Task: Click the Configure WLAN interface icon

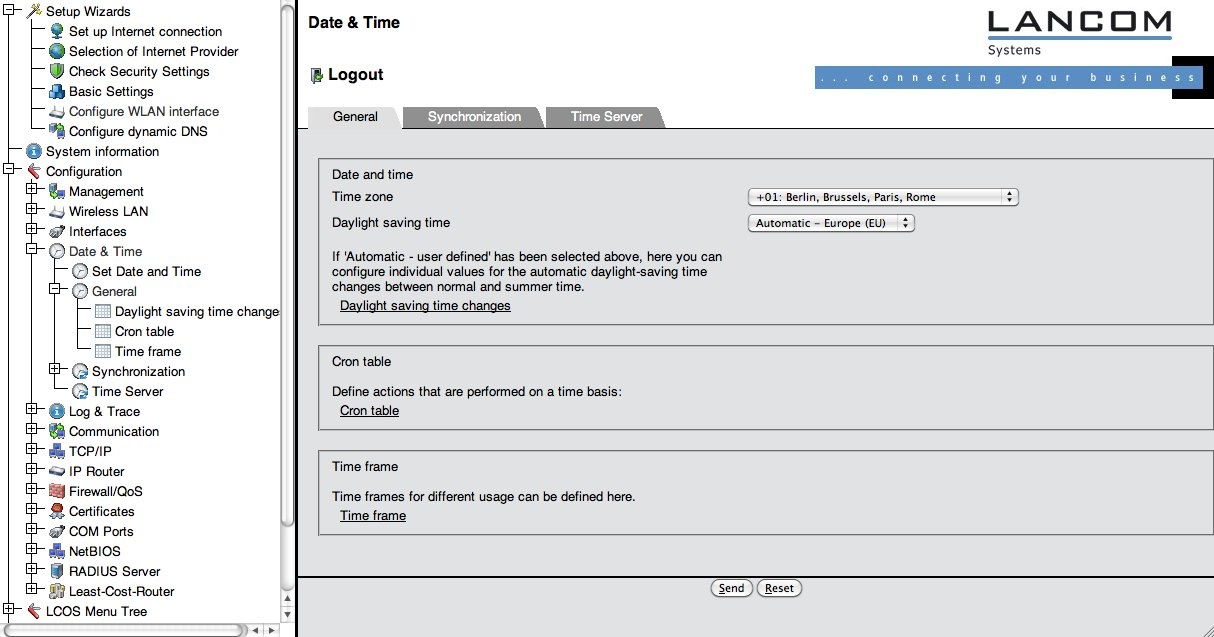Action: click(x=57, y=111)
